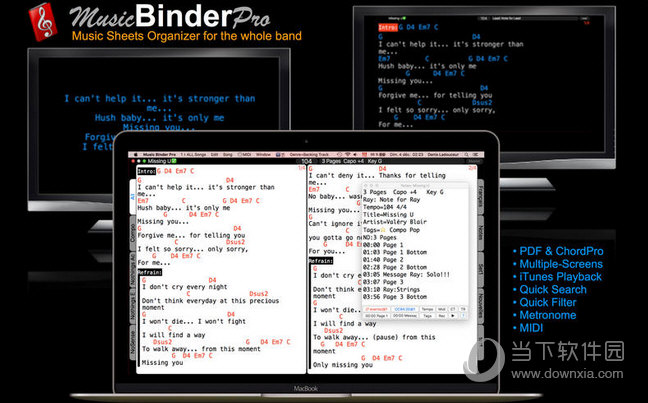The image size is (648, 403).
Task: Click the 'Quick Filter' feature text
Action: click(548, 303)
